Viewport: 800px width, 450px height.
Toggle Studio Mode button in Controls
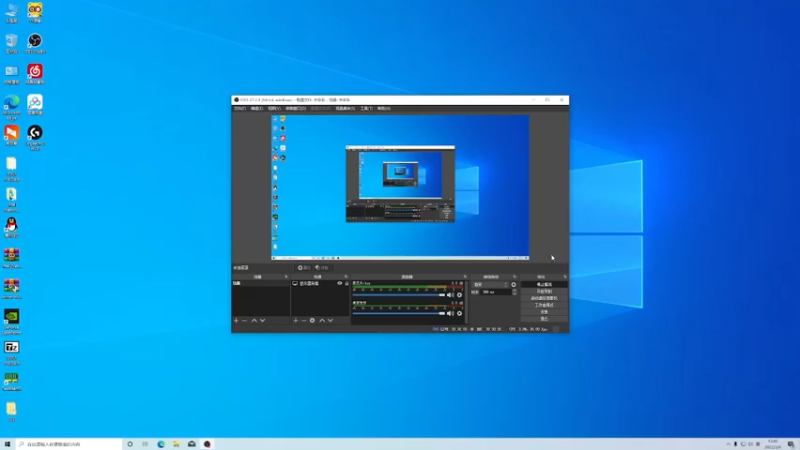pyautogui.click(x=544, y=305)
